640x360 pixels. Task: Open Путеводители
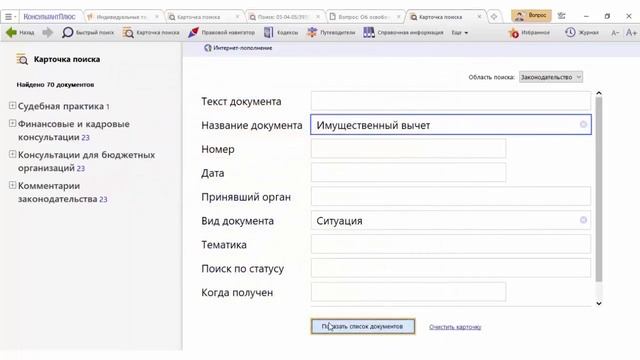click(x=331, y=32)
